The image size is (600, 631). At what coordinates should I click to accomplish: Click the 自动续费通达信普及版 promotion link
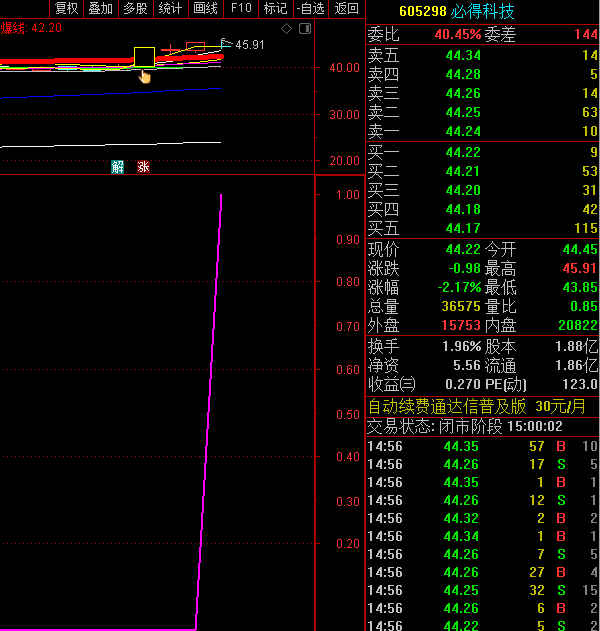[x=447, y=406]
